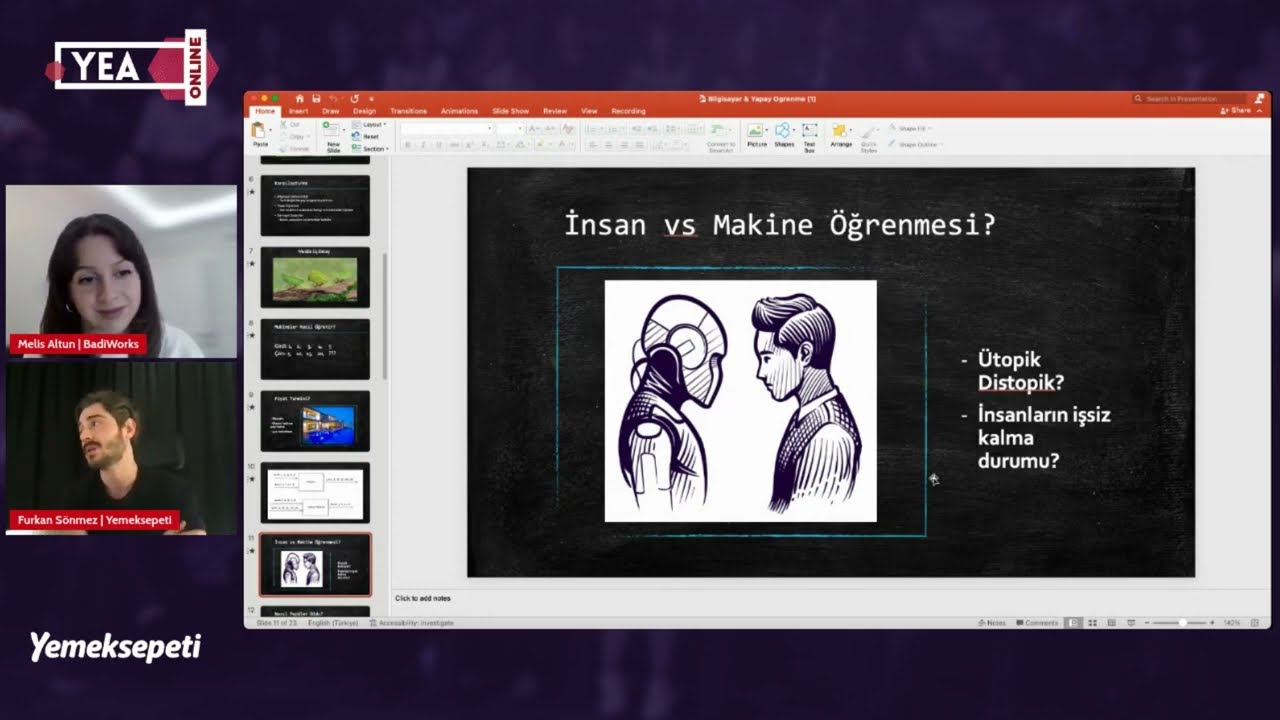Screen dimensions: 1280x720
Task: Open the Design tab
Action: tap(365, 111)
